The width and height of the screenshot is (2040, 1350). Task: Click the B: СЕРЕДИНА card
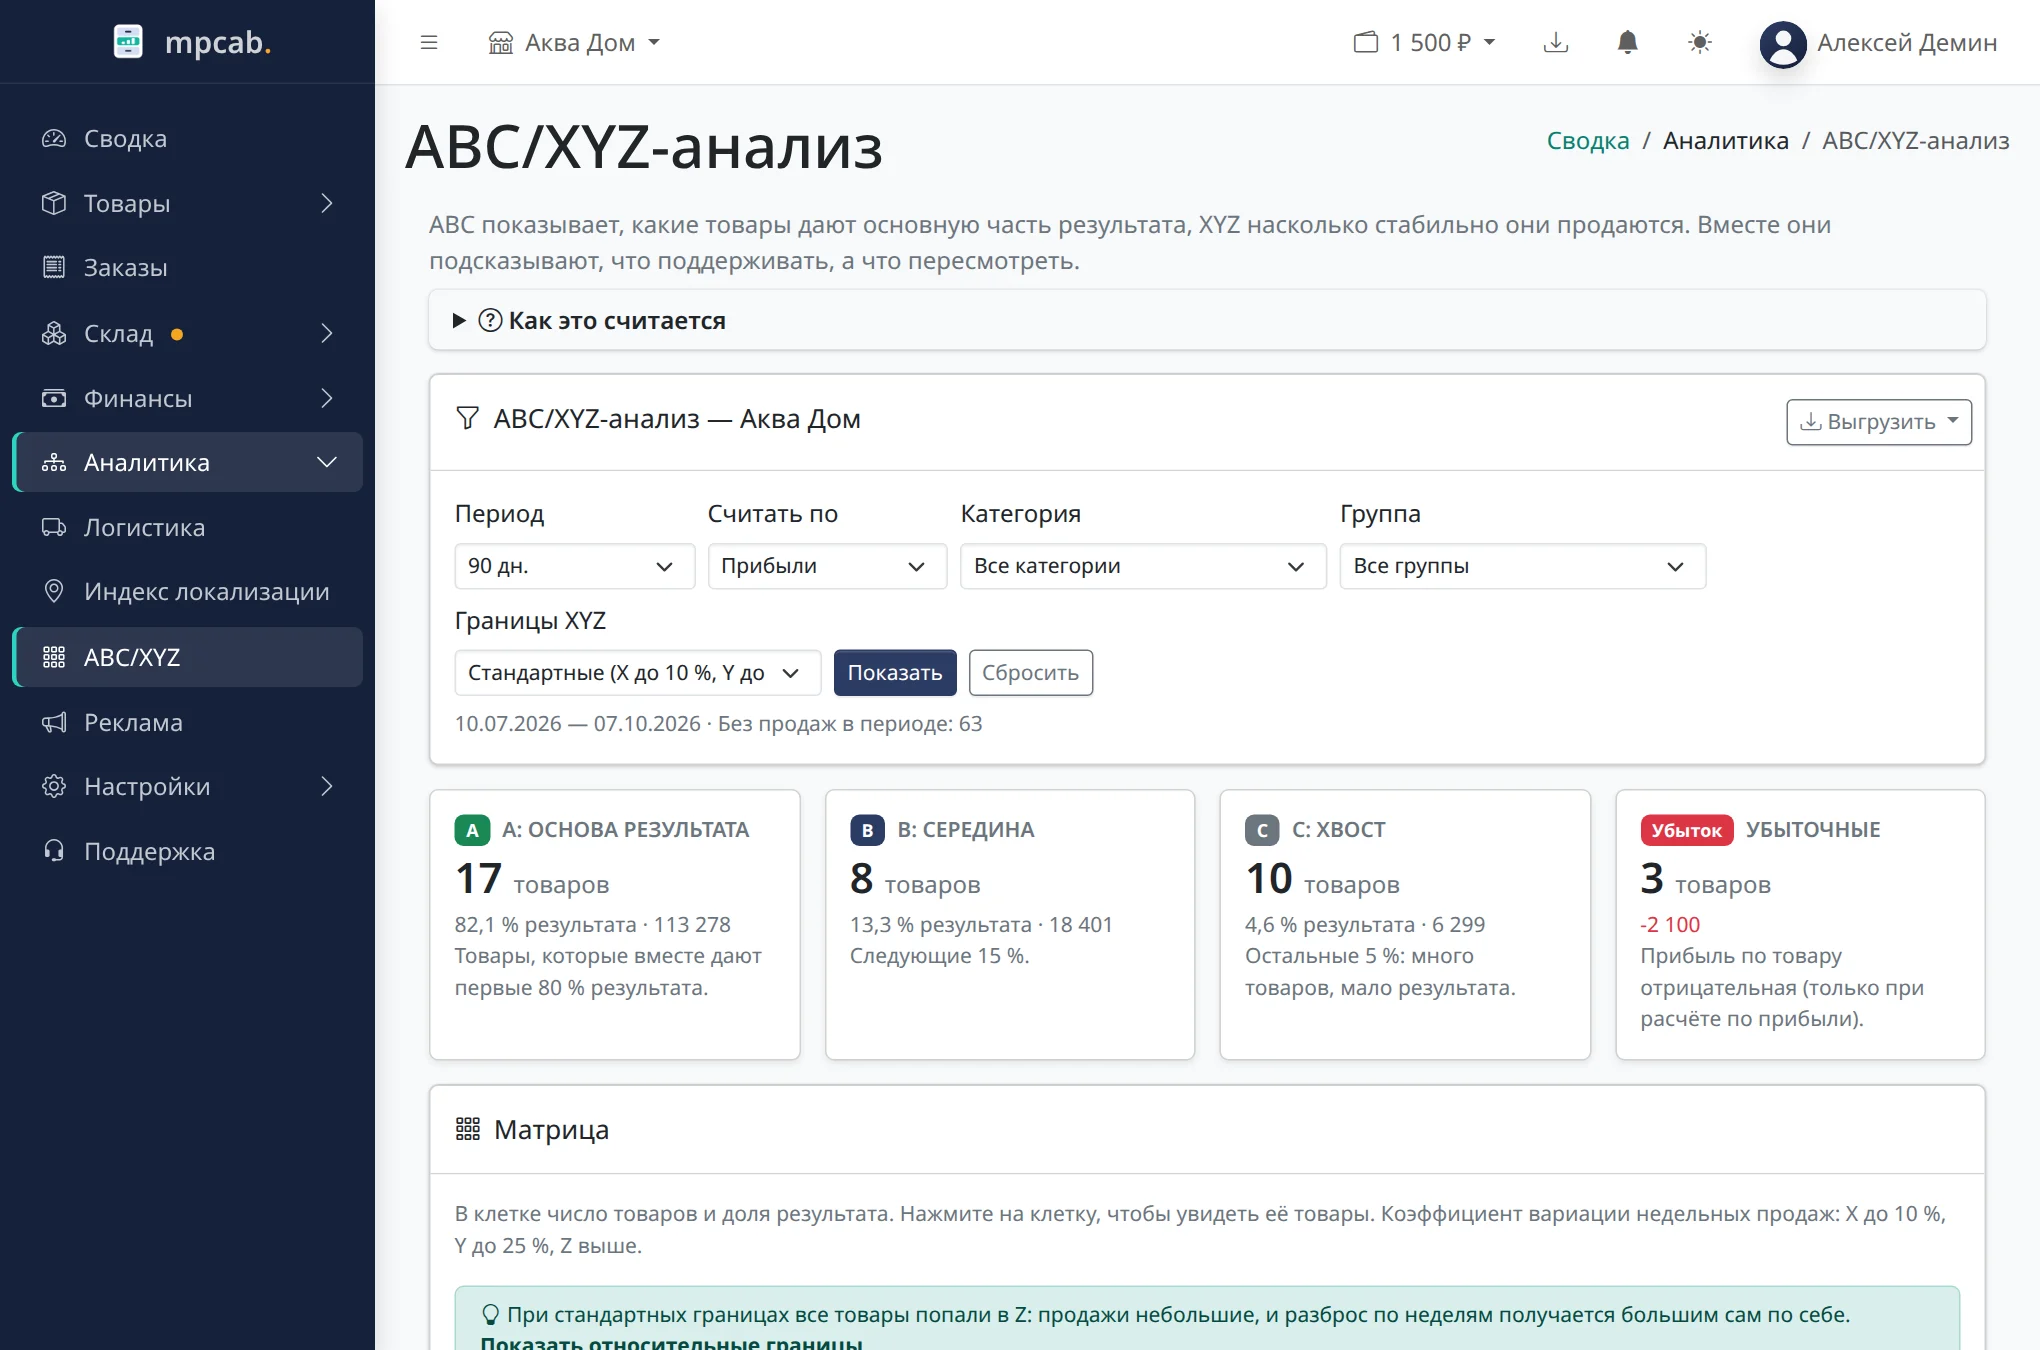1010,925
